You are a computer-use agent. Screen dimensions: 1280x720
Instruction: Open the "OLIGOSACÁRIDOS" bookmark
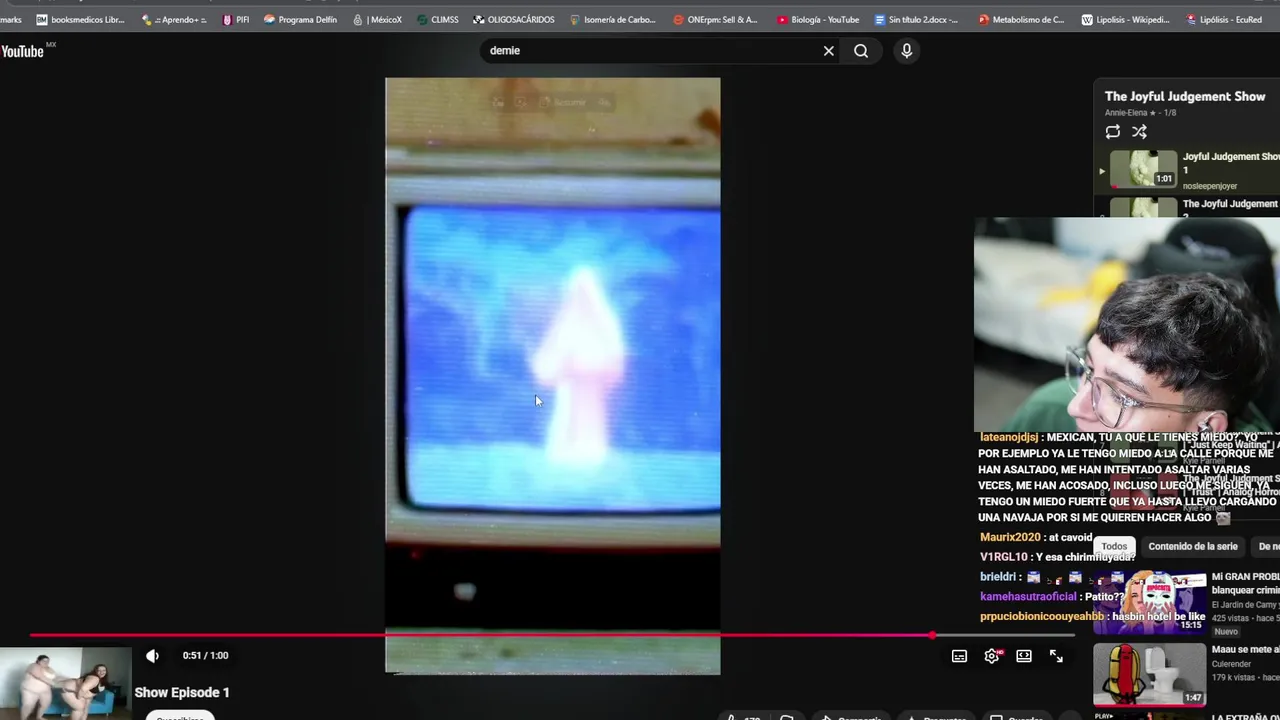point(513,19)
